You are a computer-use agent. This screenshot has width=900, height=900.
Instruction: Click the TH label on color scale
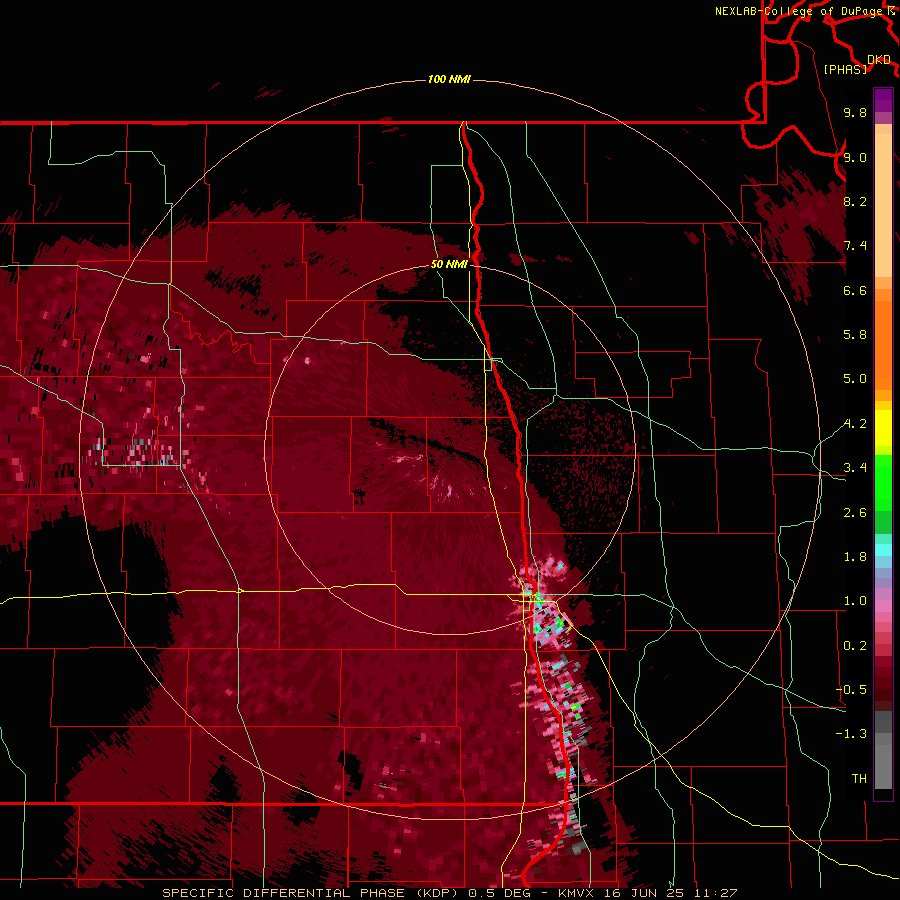tap(859, 779)
